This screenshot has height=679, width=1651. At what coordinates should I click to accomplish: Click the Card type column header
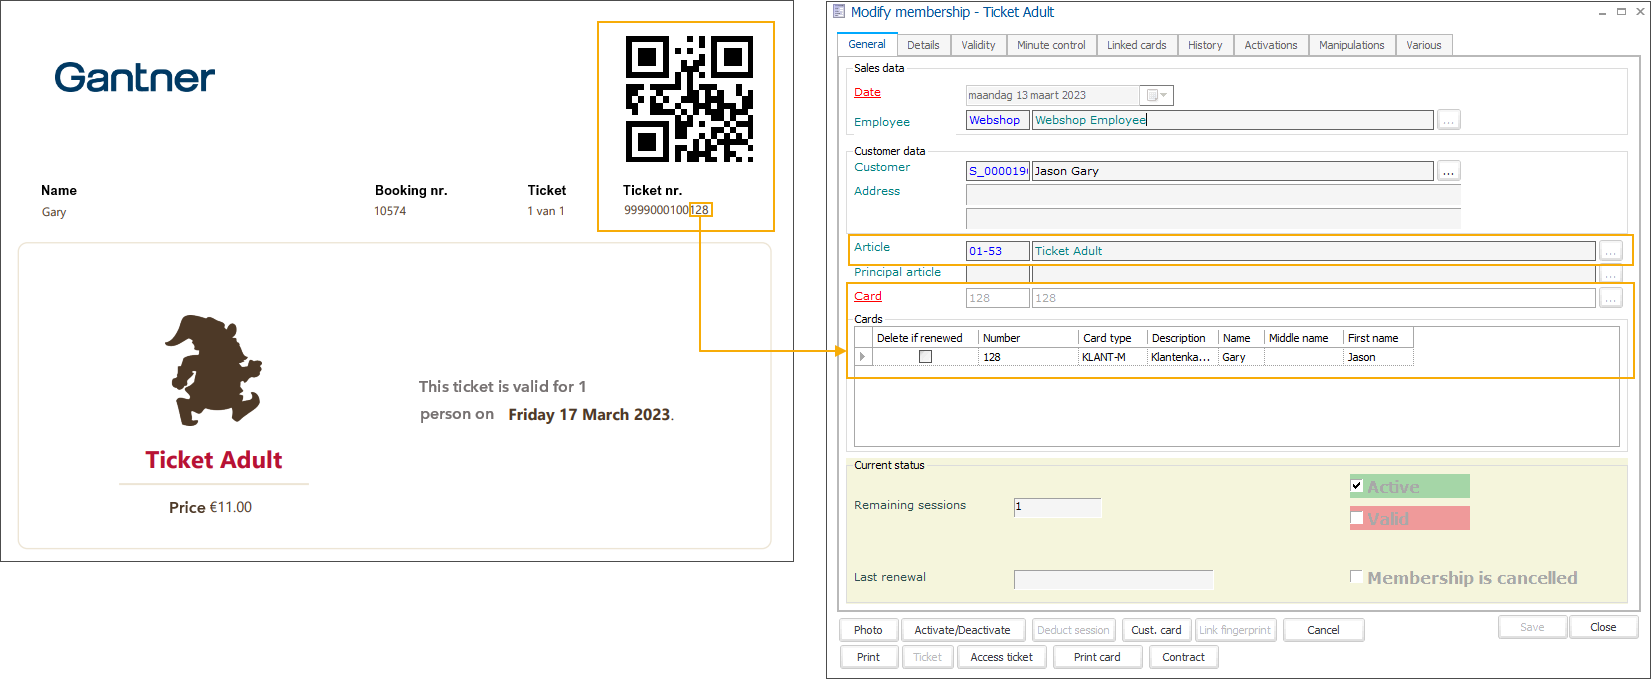(1112, 338)
